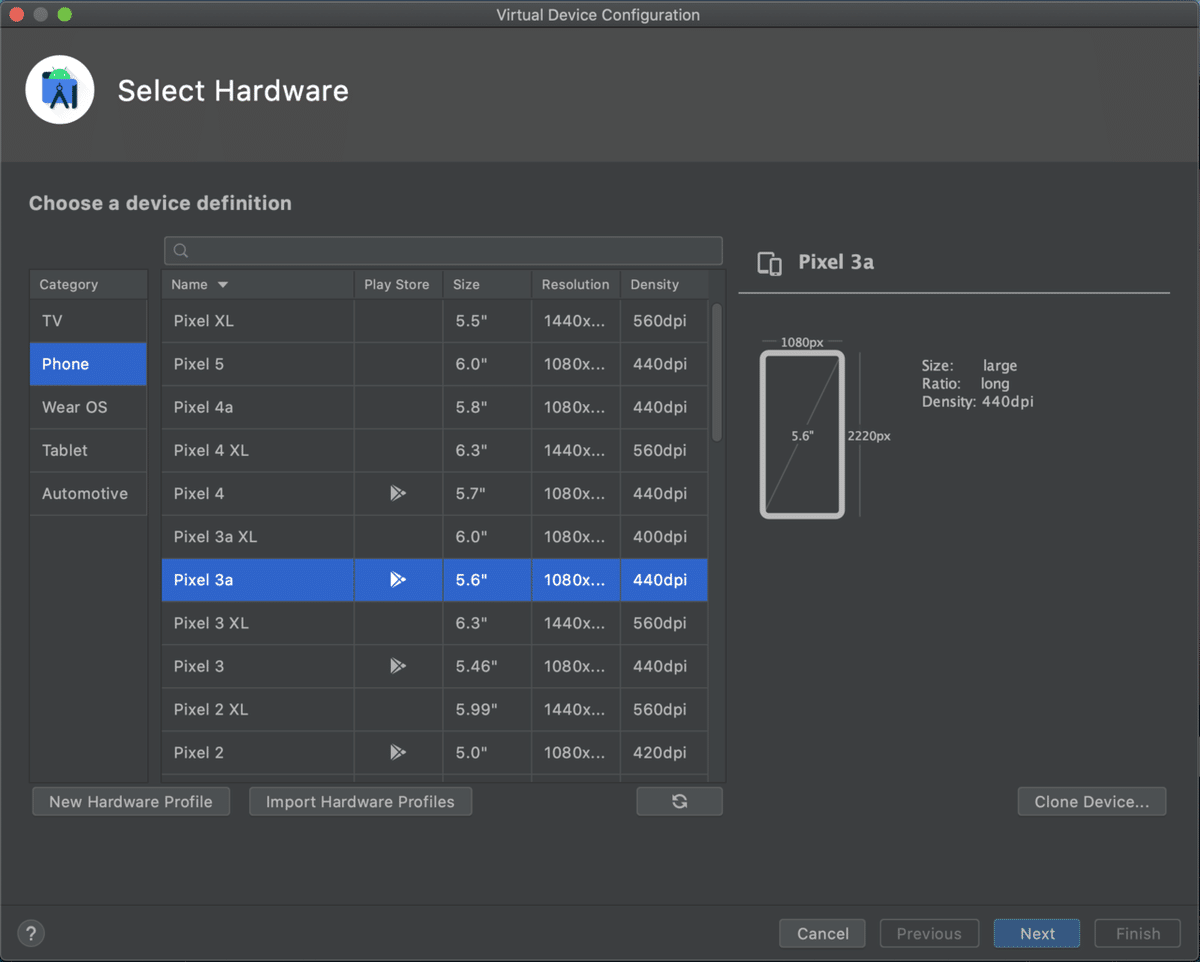This screenshot has width=1200, height=962.
Task: Click the Play Store icon for Pixel 2
Action: click(x=398, y=752)
